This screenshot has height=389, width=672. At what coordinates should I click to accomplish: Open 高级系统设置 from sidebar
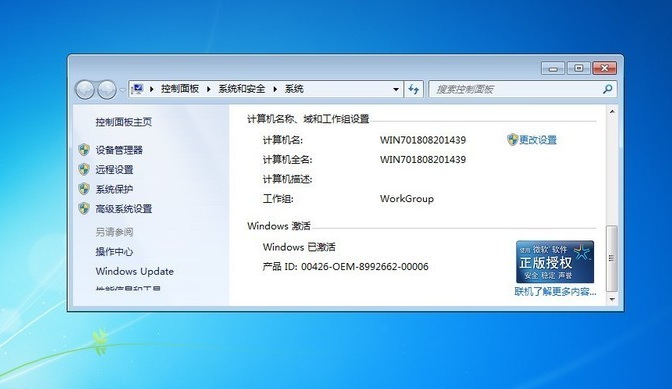click(123, 209)
